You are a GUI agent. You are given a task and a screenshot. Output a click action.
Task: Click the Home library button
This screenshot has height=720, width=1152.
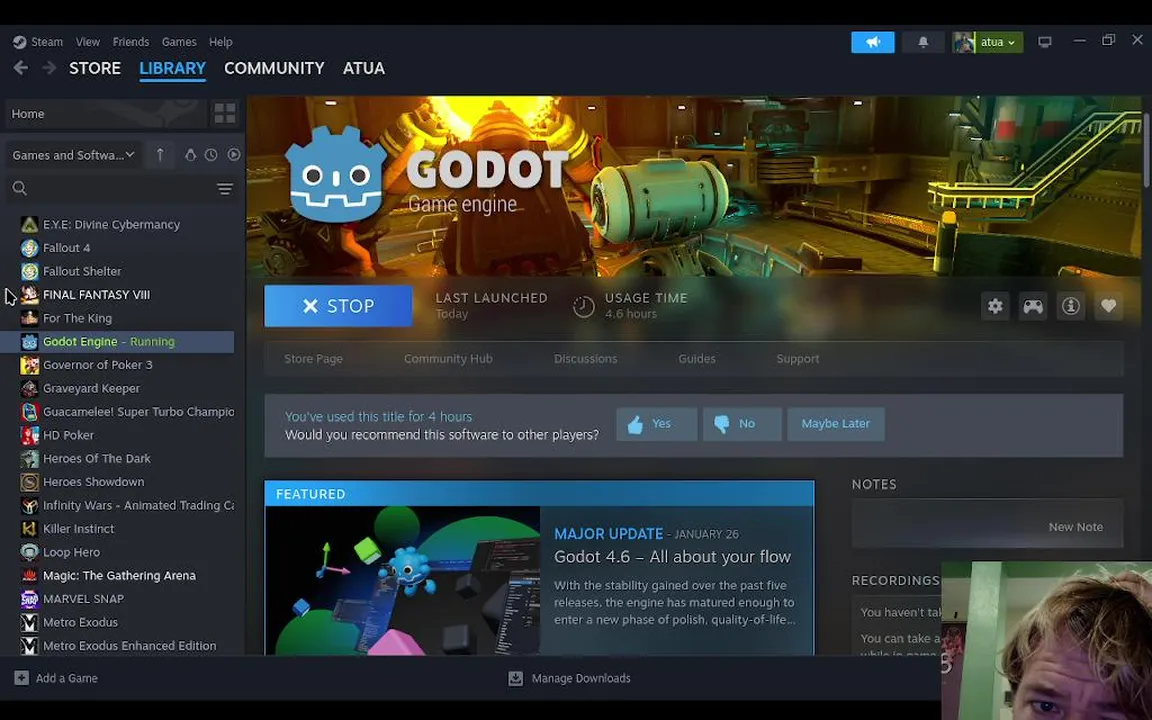click(105, 113)
